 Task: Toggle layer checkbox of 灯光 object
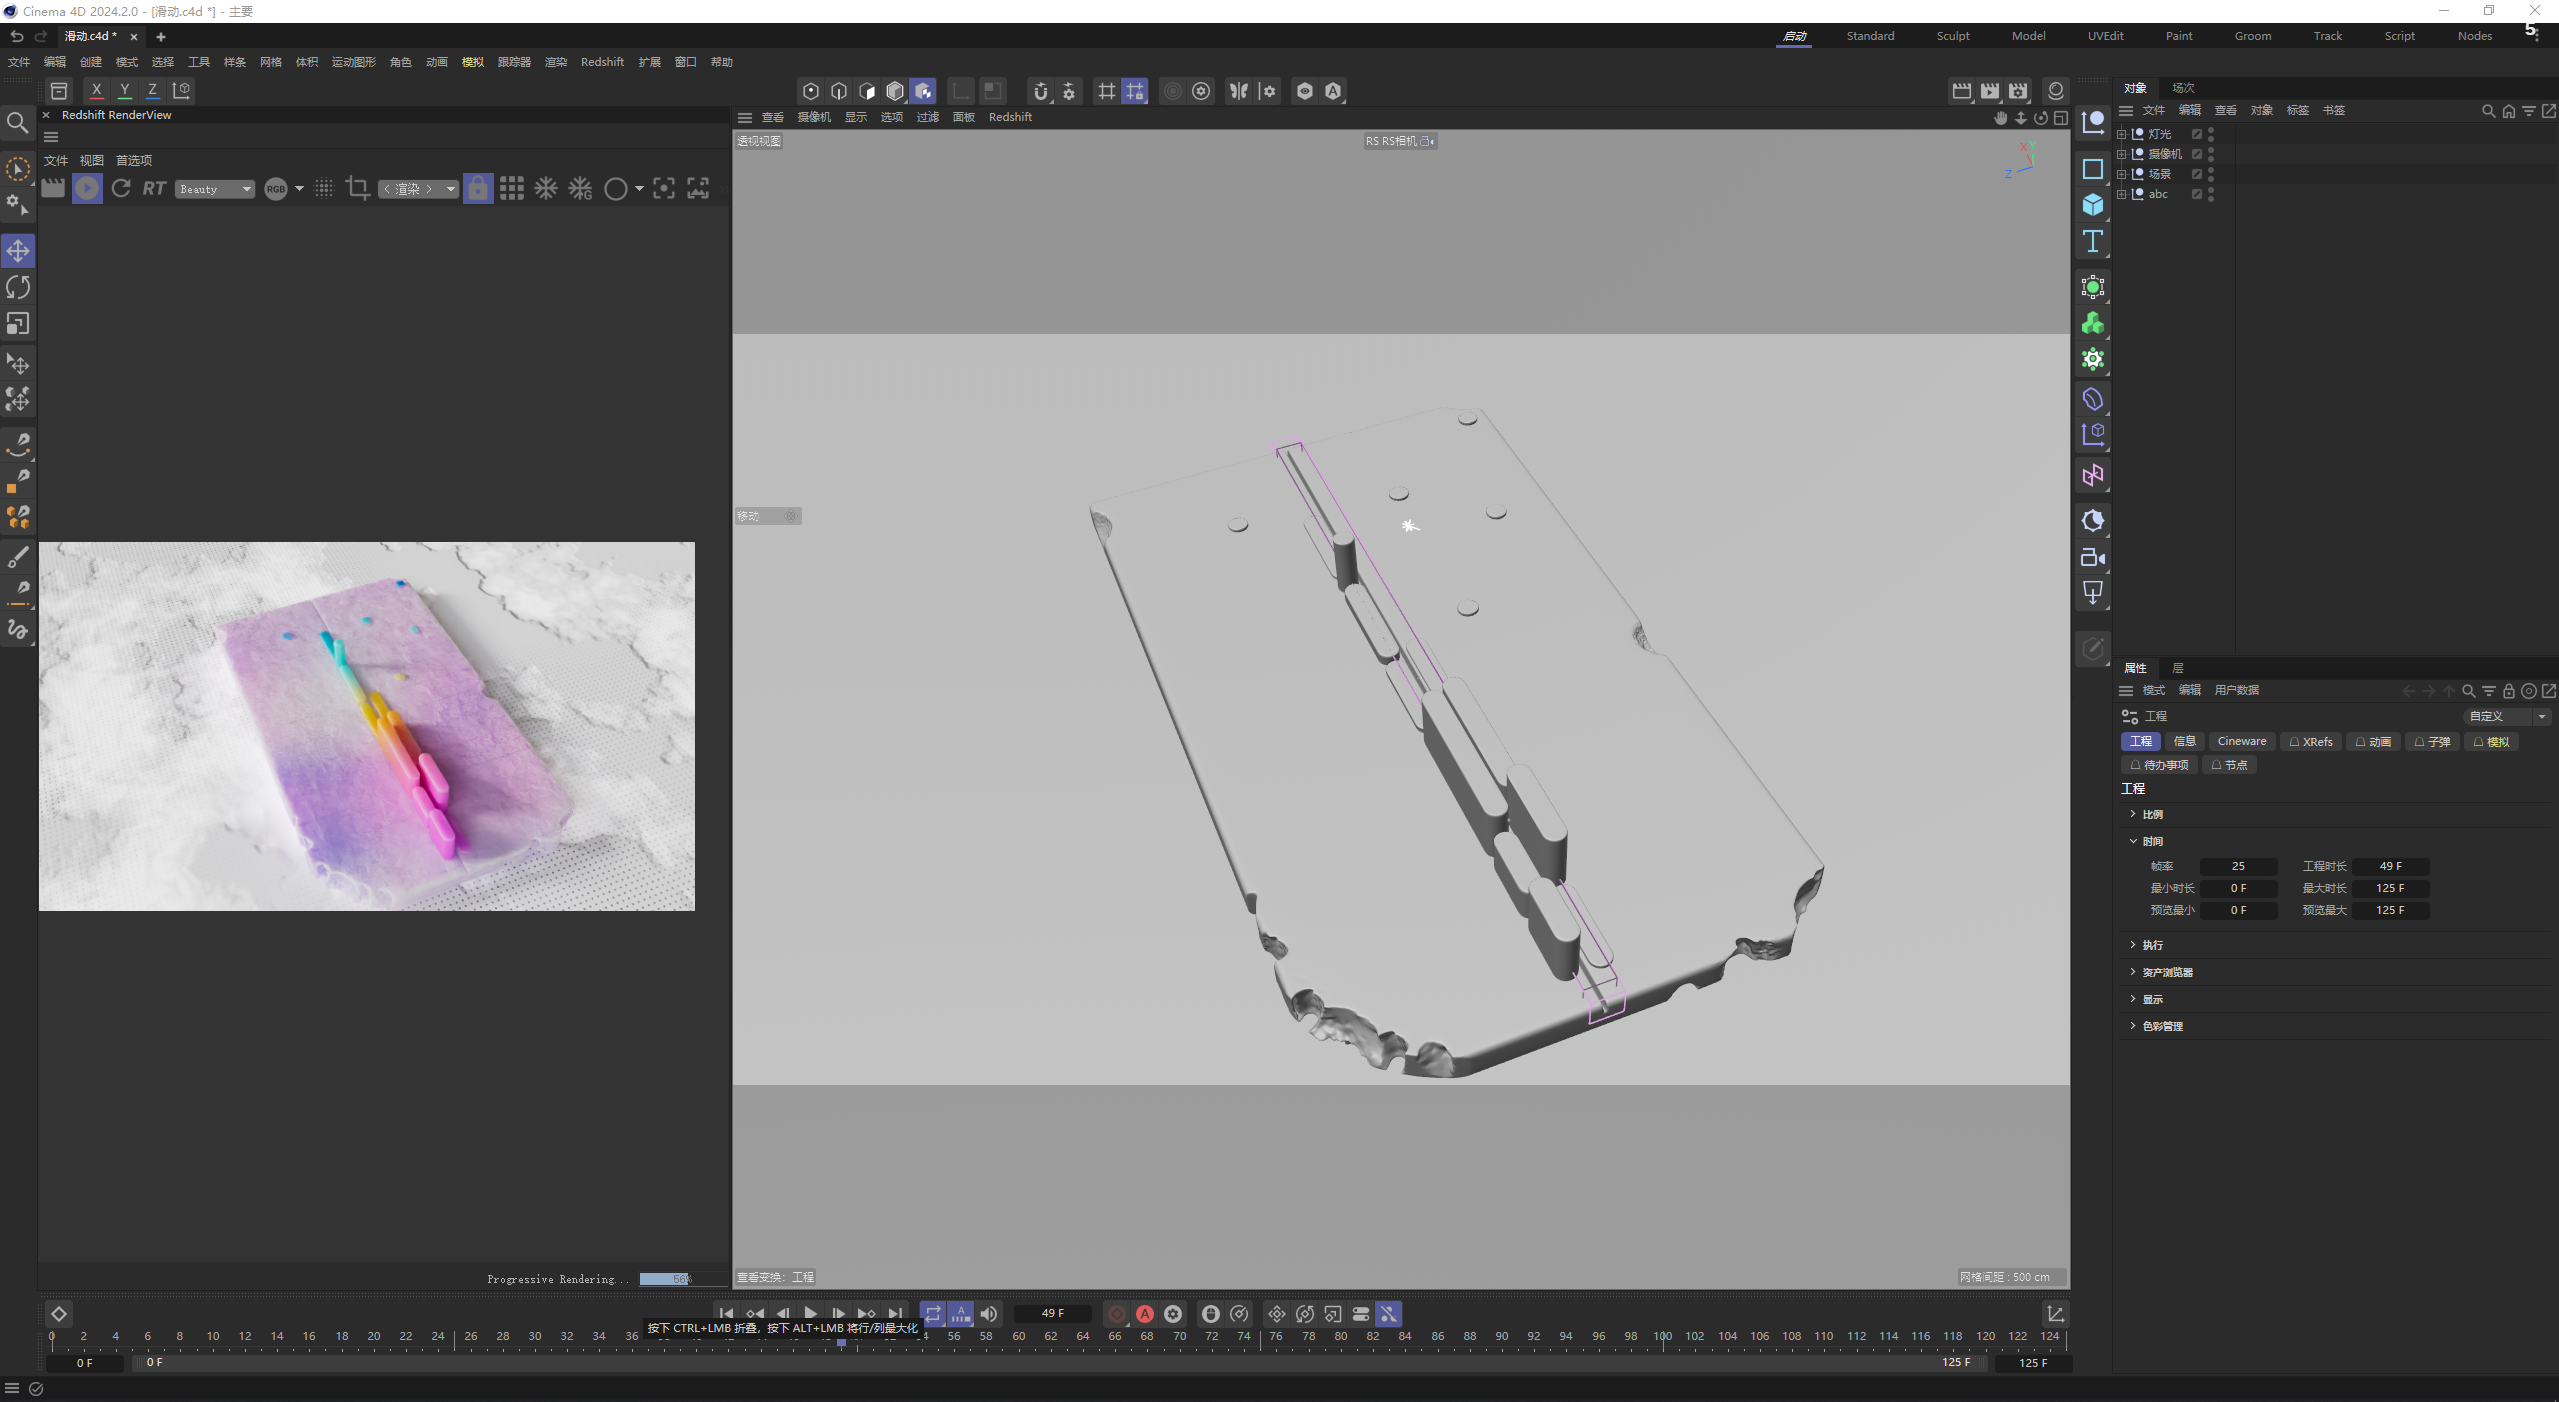pos(2197,134)
